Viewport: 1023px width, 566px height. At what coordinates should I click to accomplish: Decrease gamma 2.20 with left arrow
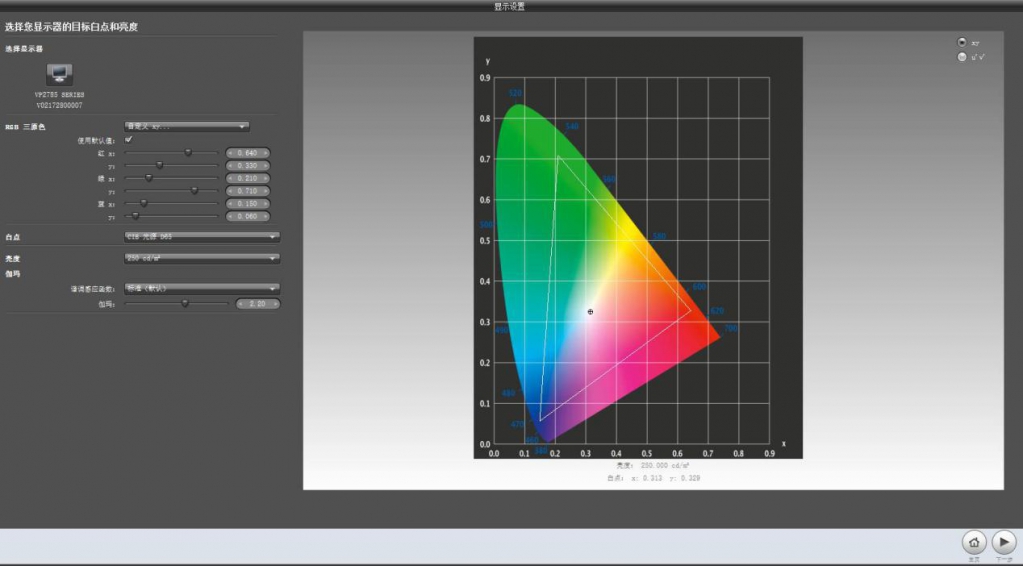point(241,304)
